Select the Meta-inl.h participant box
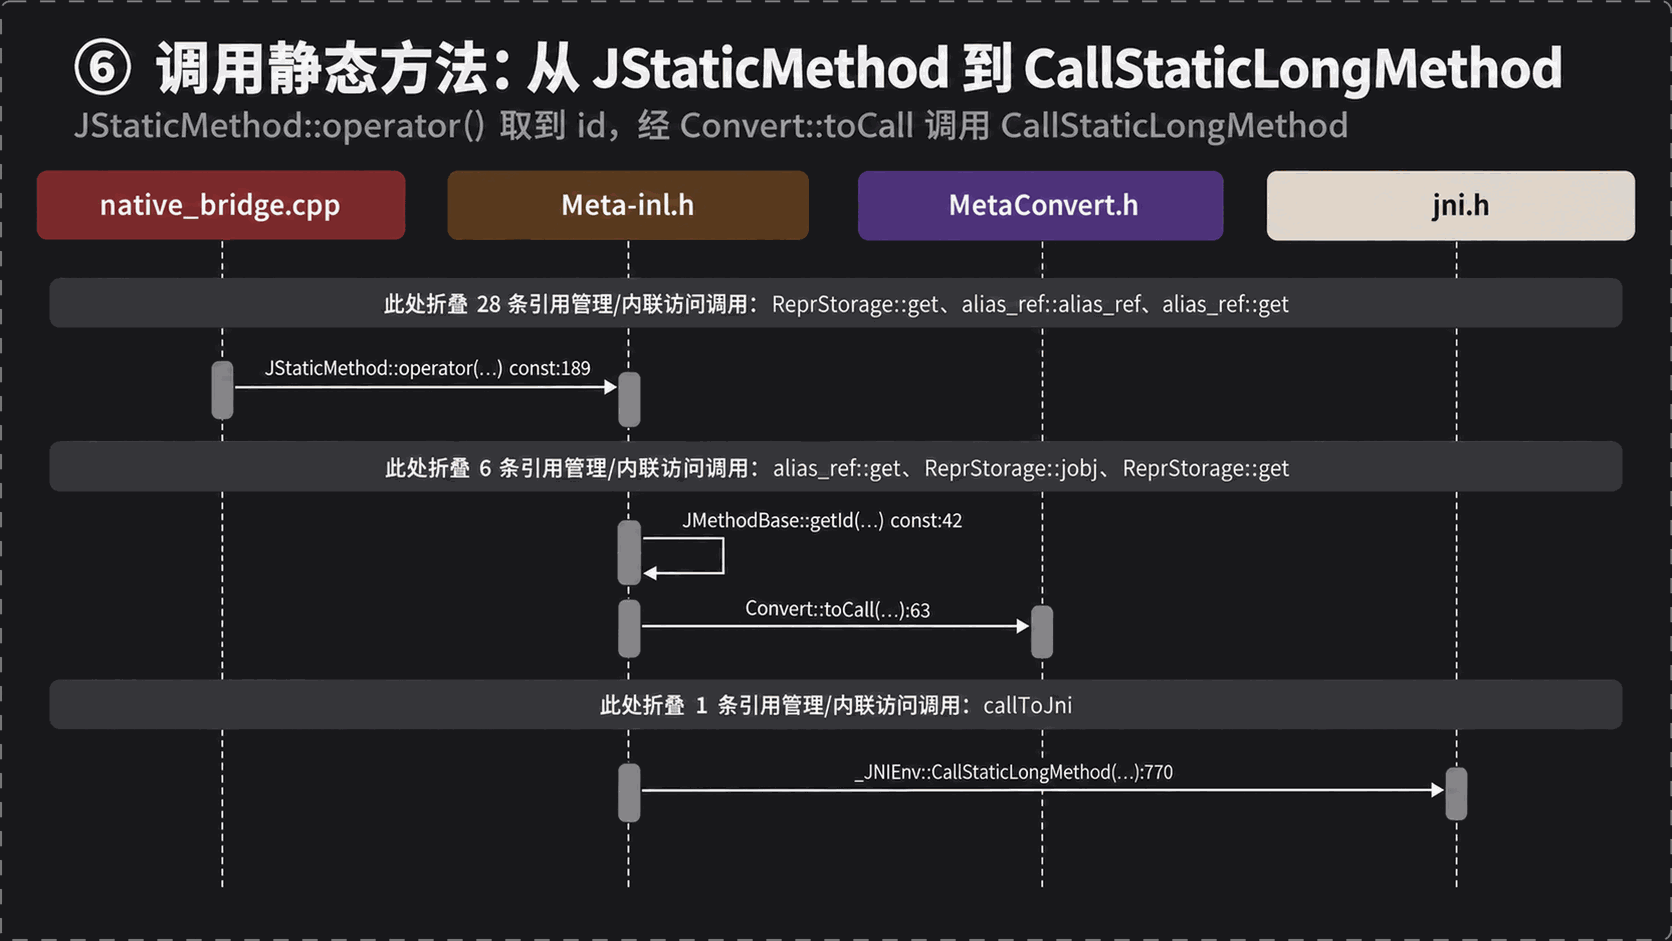The width and height of the screenshot is (1672, 941). pyautogui.click(x=628, y=205)
